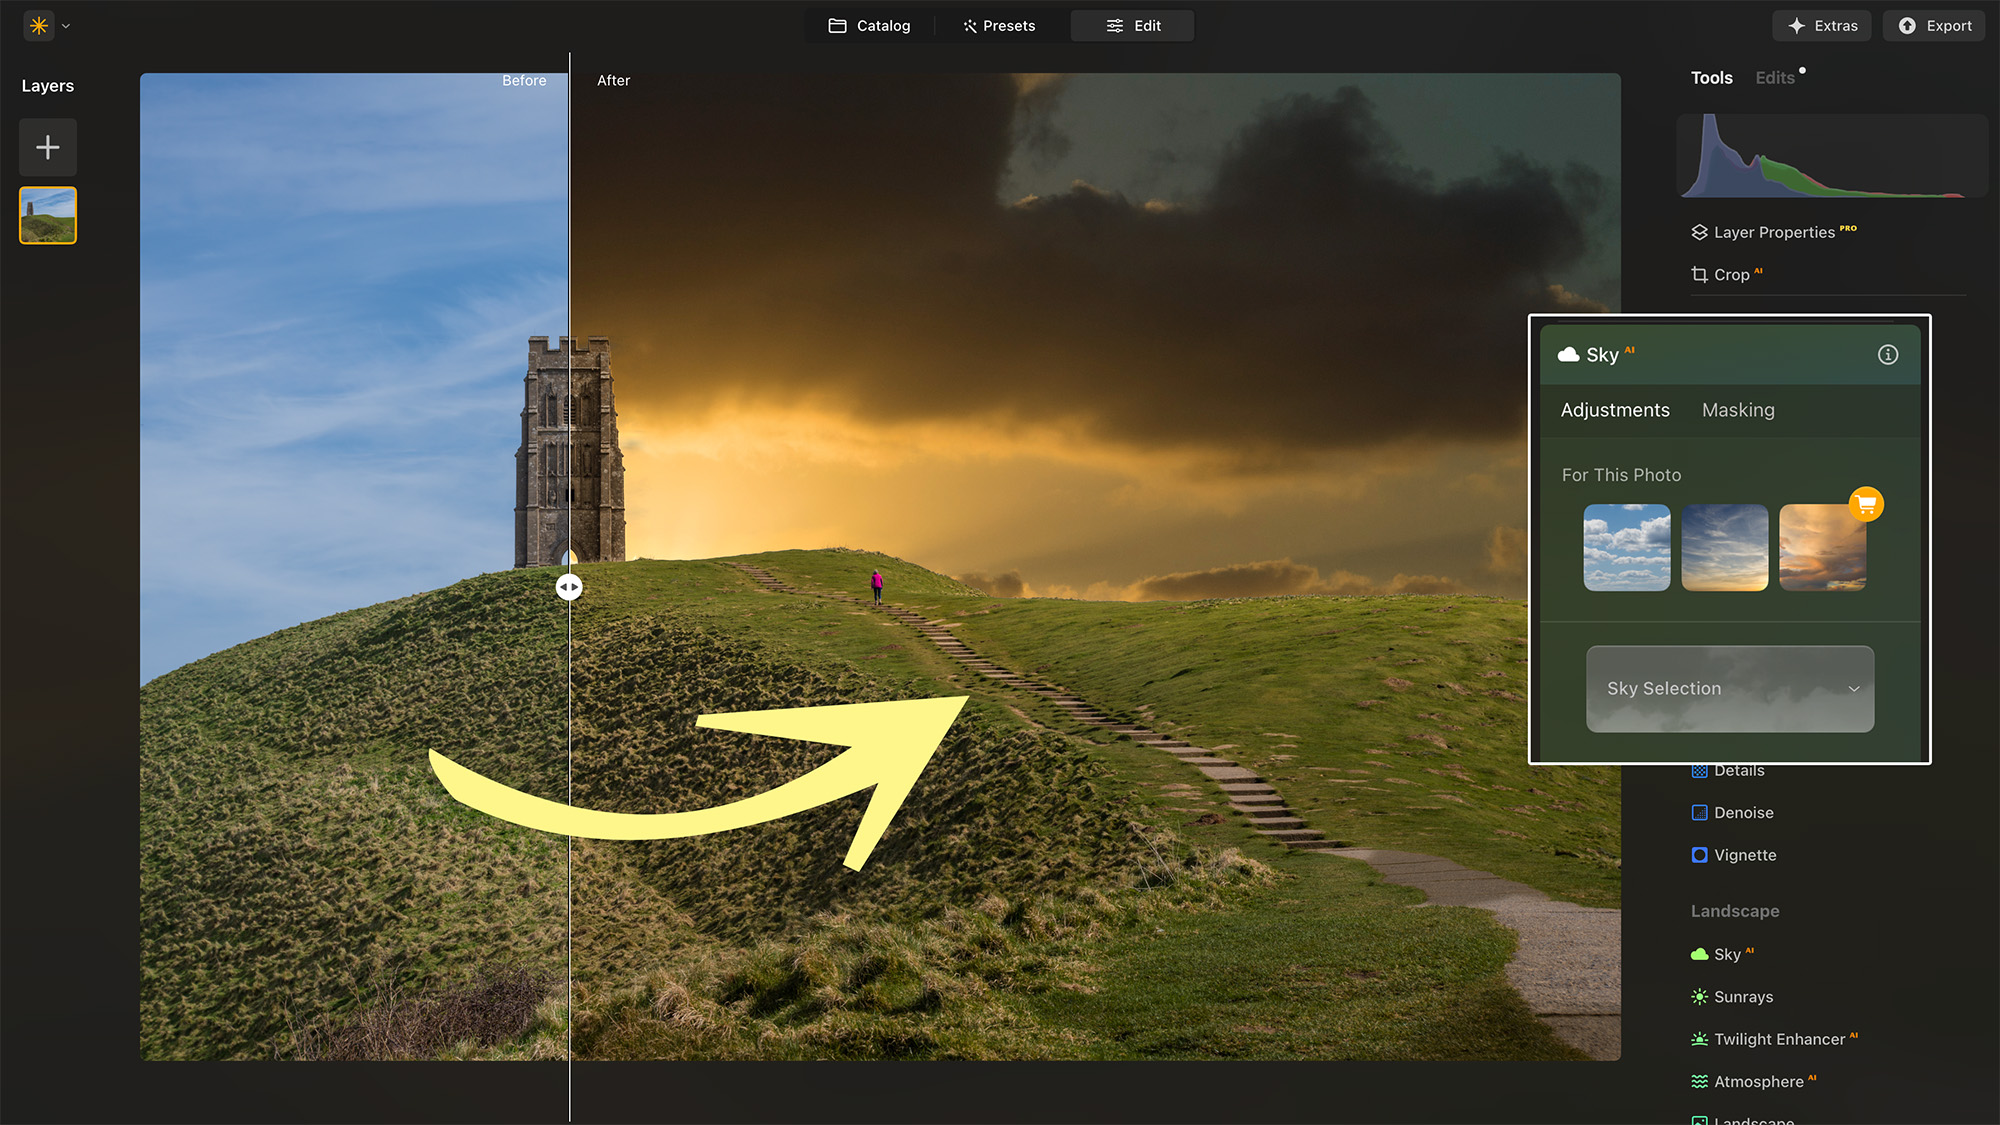
Task: Click the before/after divider handle
Action: 569,587
